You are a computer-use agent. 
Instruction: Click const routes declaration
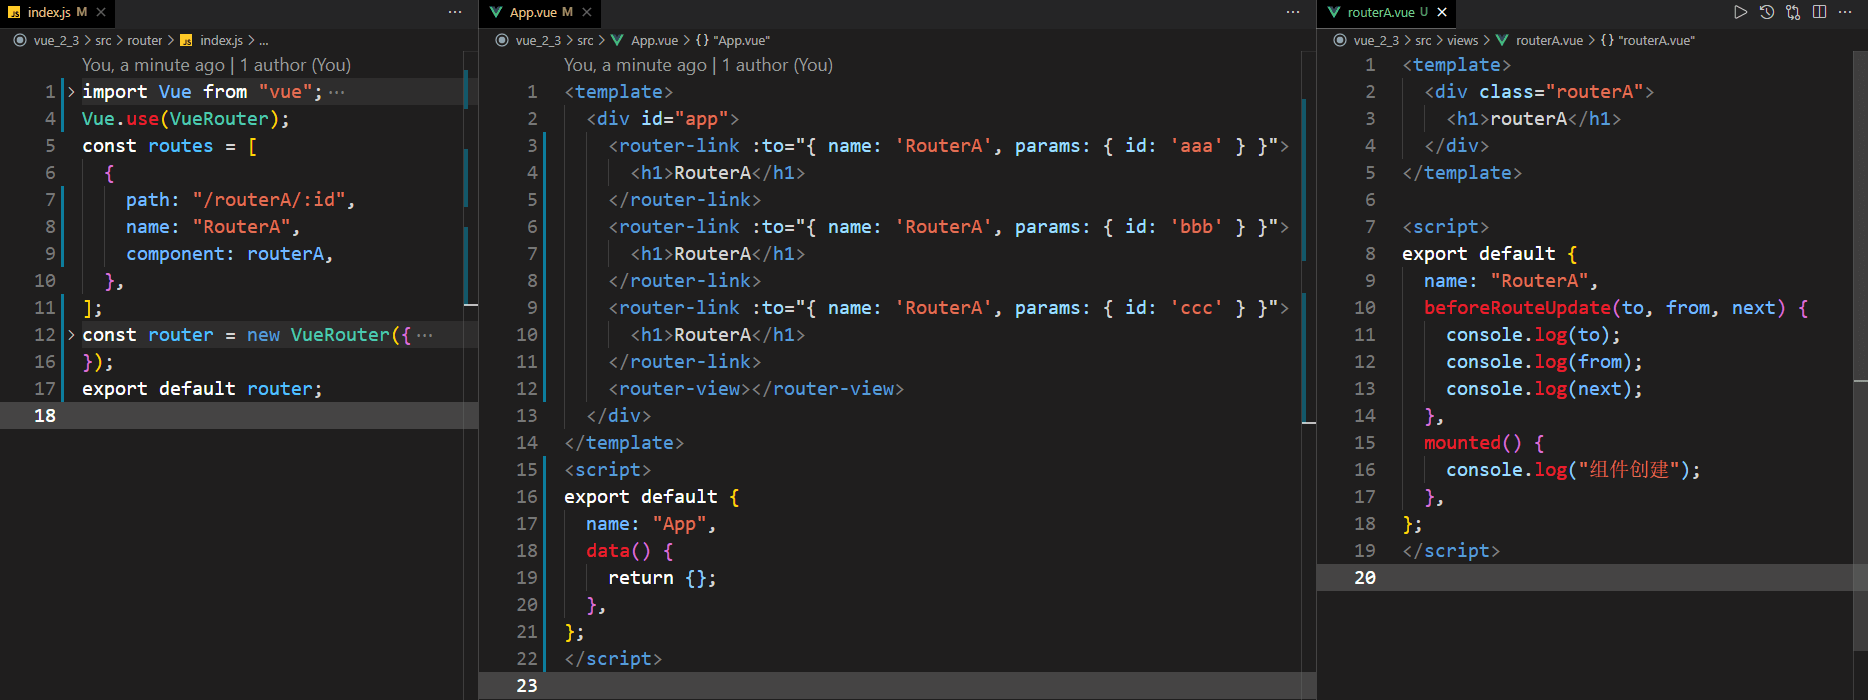(169, 146)
